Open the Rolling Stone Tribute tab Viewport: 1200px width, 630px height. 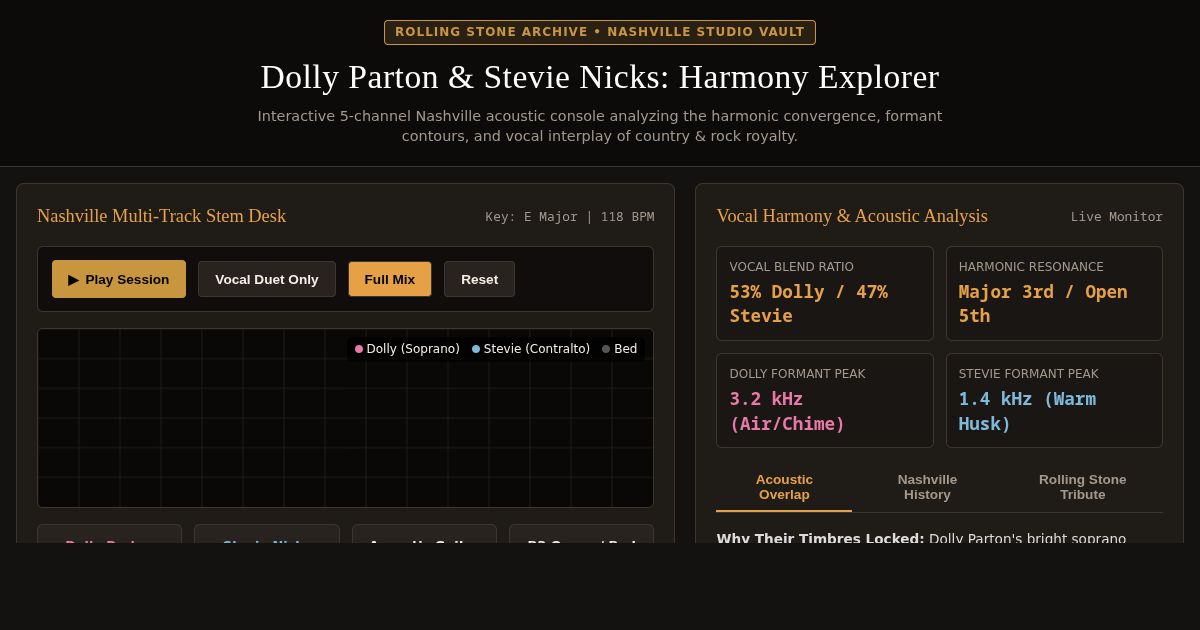1083,487
